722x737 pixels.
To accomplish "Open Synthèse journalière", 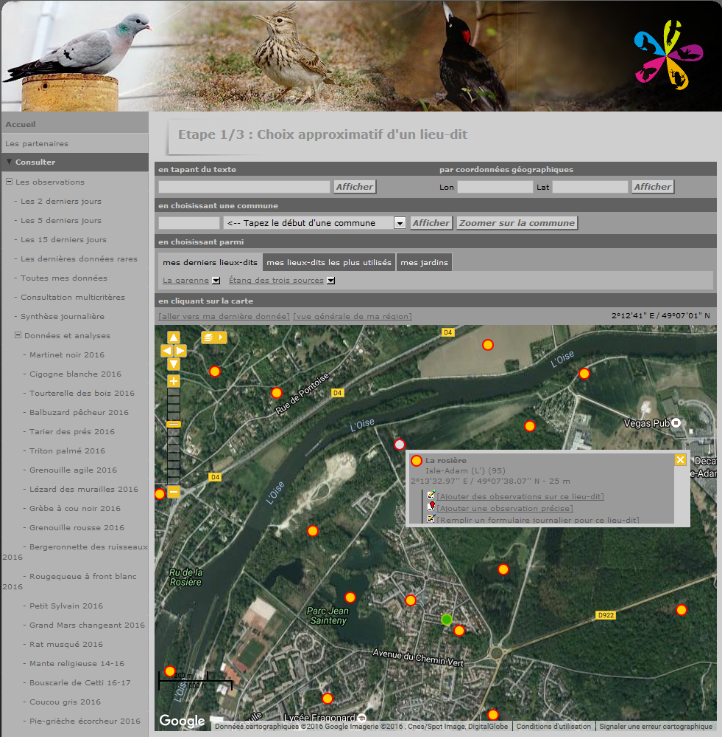I will pyautogui.click(x=63, y=316).
